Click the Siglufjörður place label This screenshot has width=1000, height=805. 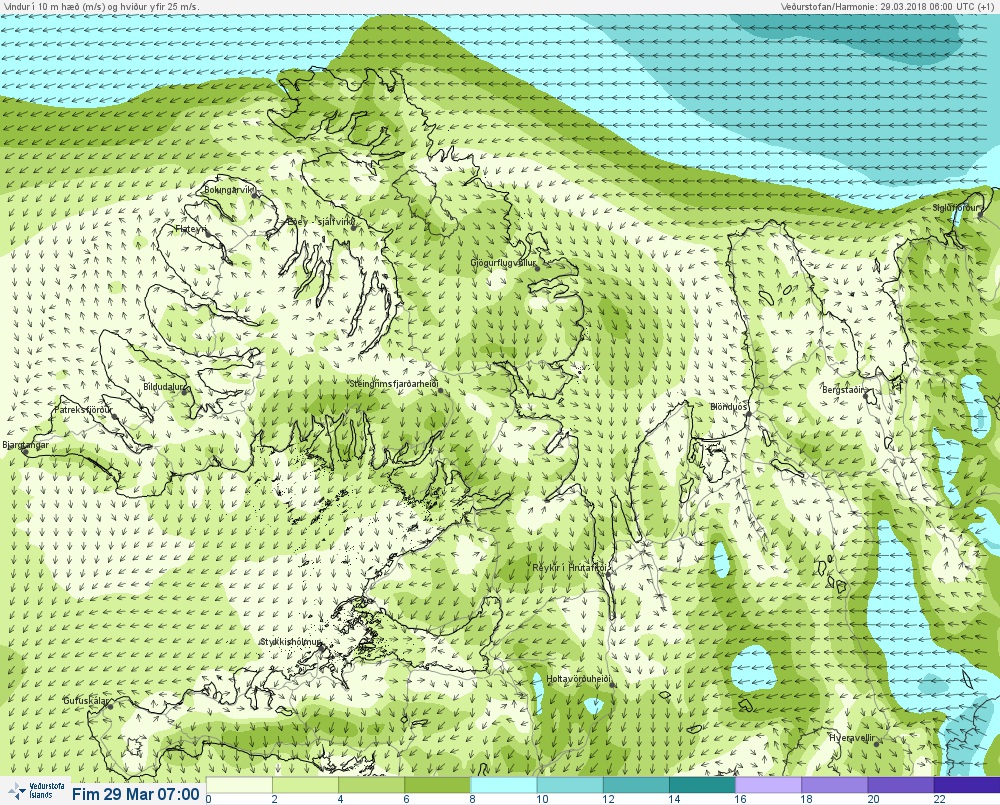click(956, 208)
